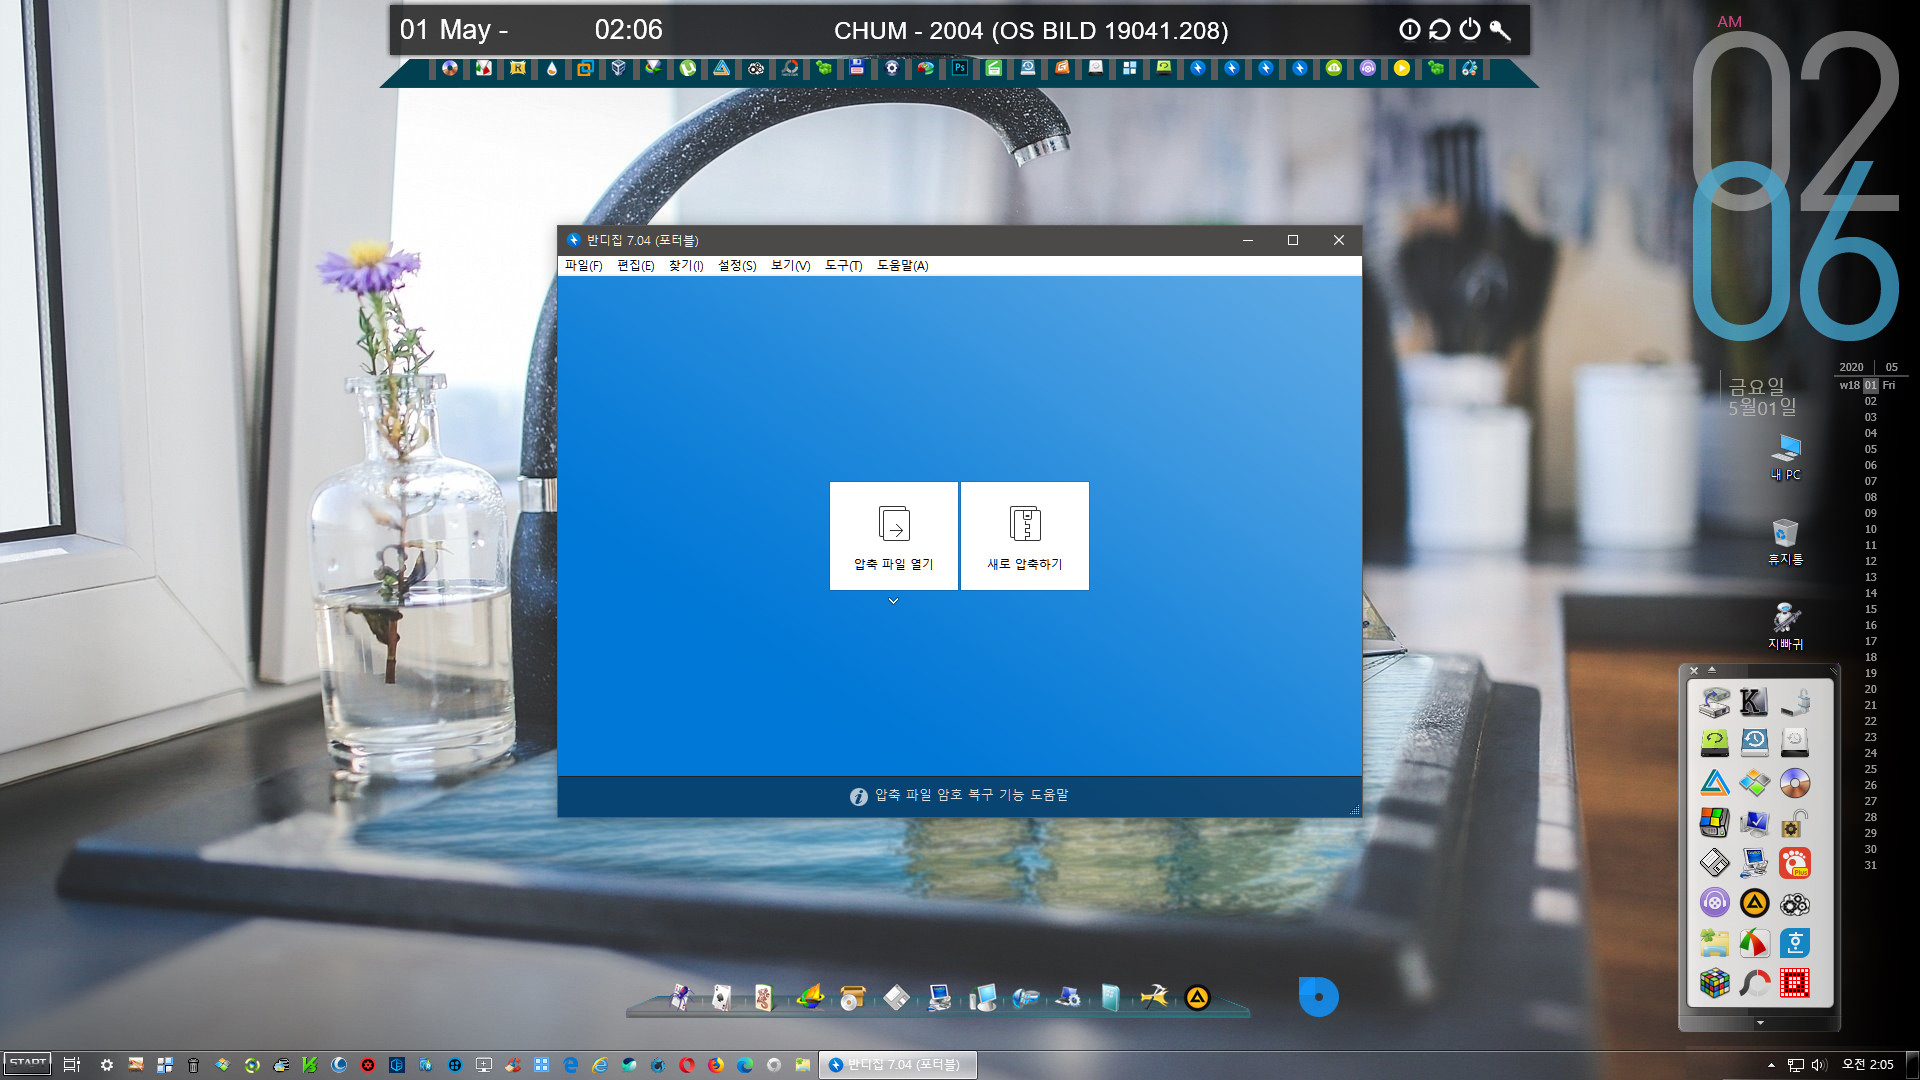Click the taskbar clock 오전 2:05
Image resolution: width=1920 pixels, height=1080 pixels.
(x=1868, y=1065)
